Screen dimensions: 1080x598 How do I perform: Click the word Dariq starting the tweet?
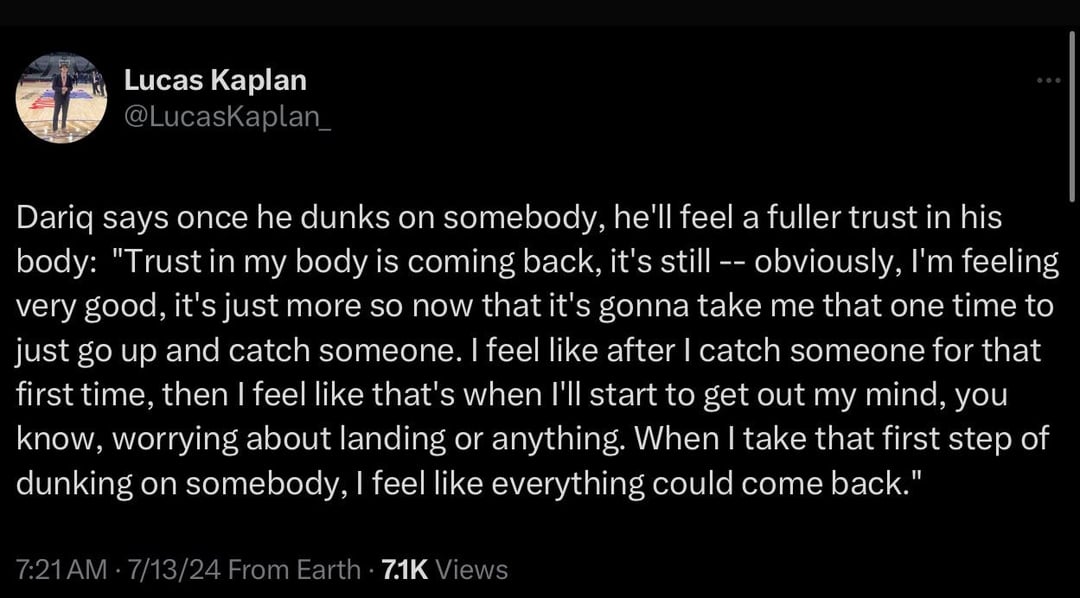coord(48,218)
